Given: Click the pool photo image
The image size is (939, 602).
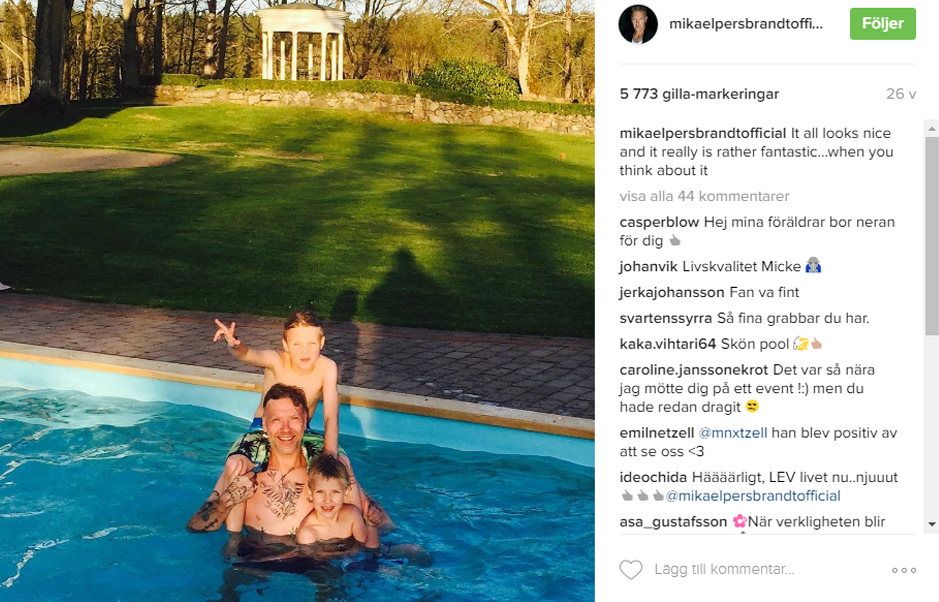Looking at the screenshot, I should [297, 301].
